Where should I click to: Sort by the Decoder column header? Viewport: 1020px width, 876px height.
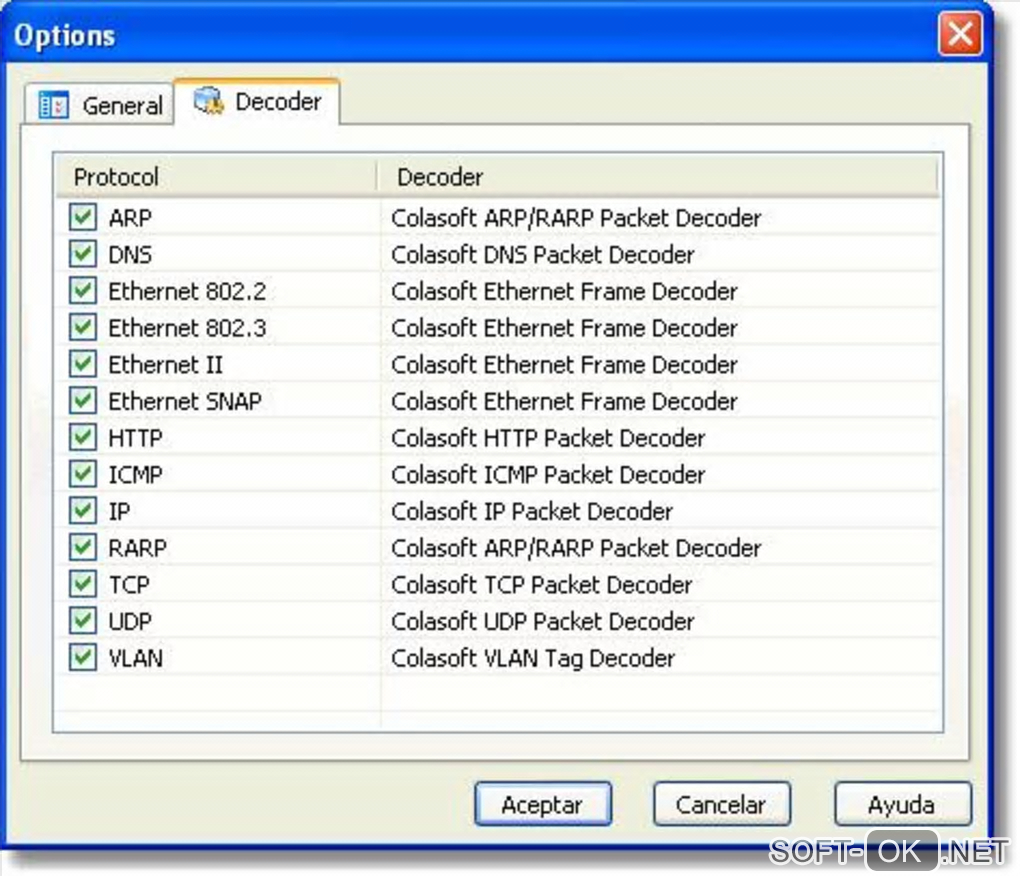click(x=658, y=177)
